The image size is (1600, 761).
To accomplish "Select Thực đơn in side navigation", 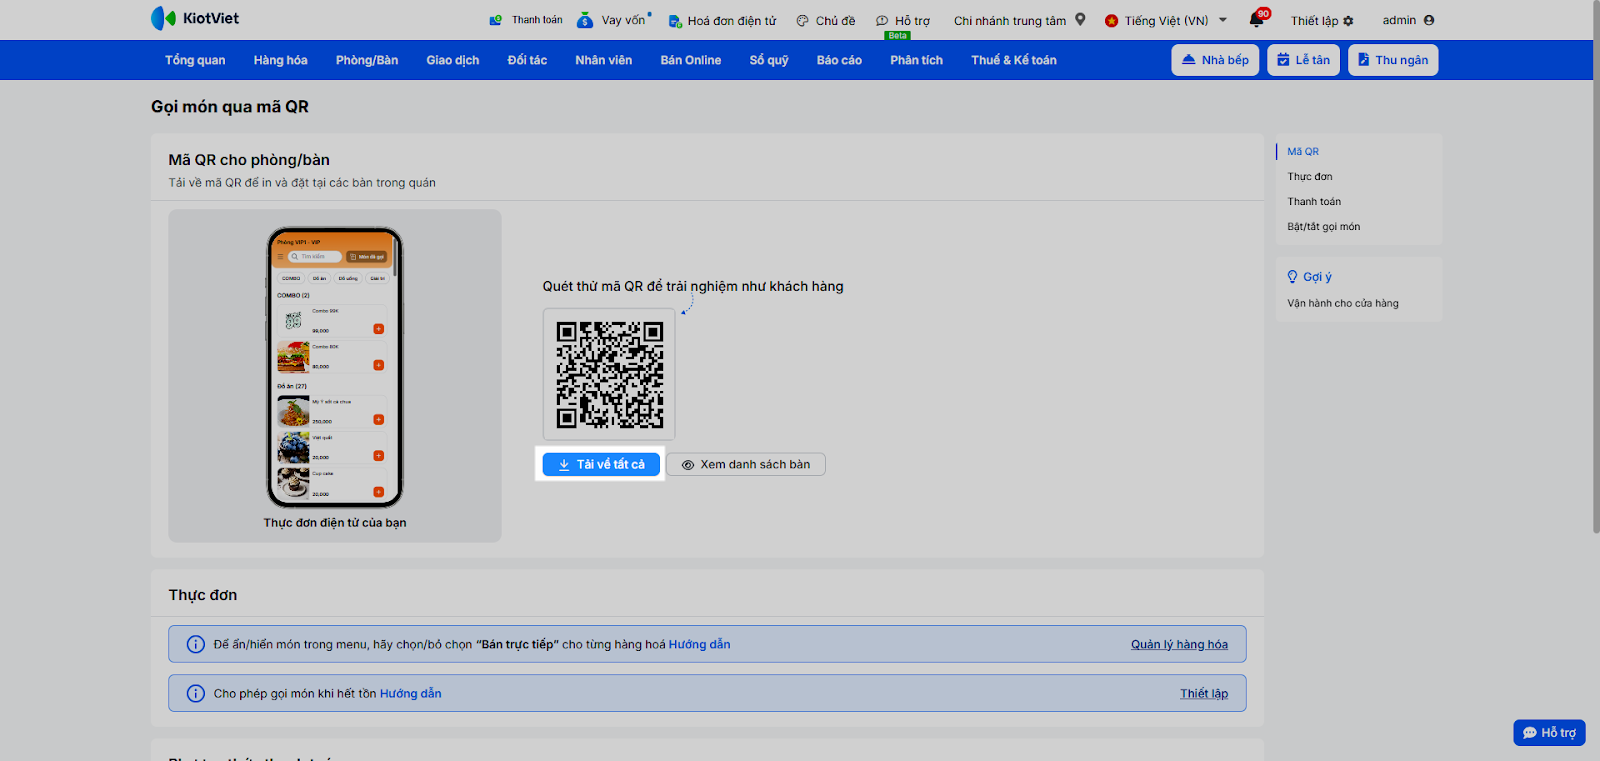I will tap(1309, 177).
